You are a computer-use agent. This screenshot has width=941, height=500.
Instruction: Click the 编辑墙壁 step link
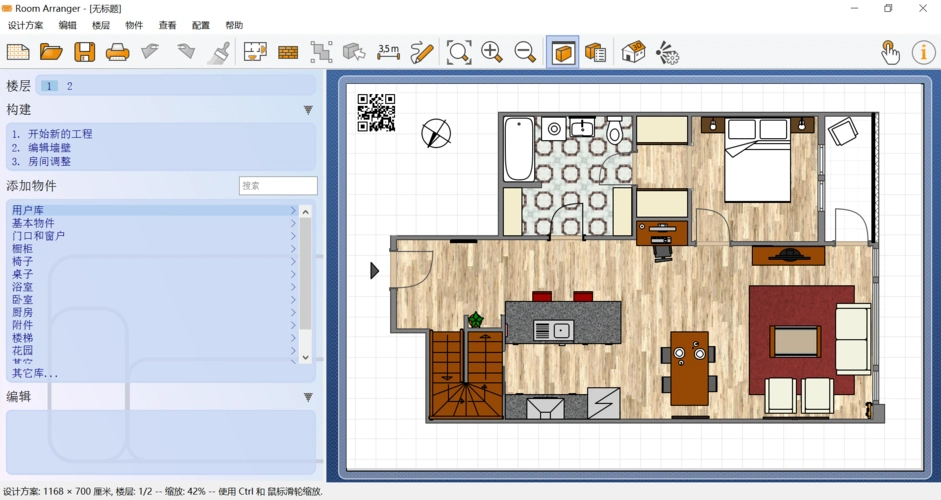(x=49, y=147)
